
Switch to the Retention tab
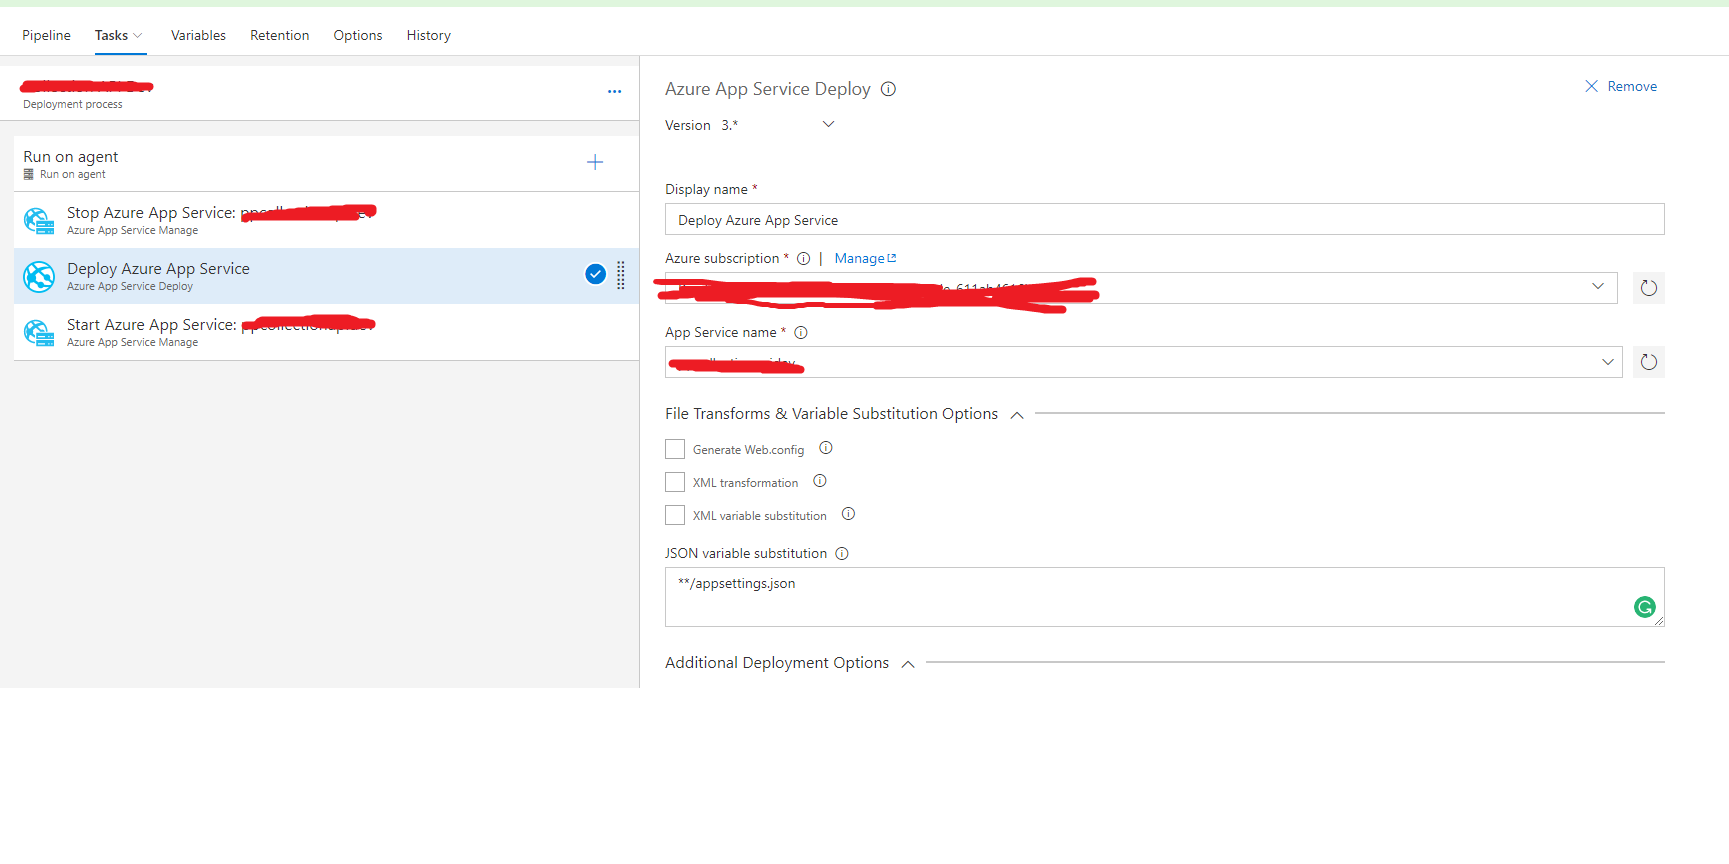pyautogui.click(x=279, y=35)
